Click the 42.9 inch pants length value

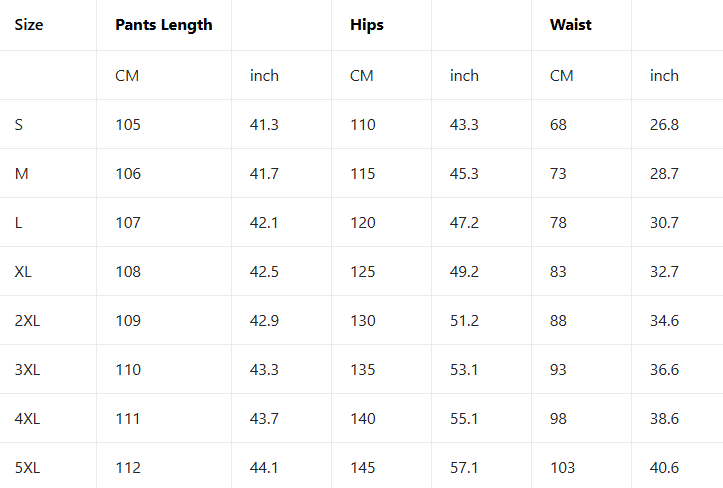tap(264, 321)
